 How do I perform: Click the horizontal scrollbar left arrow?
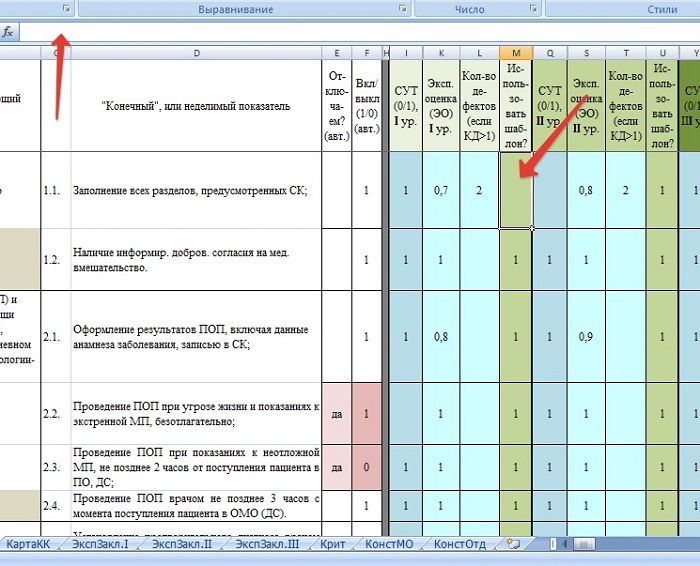pyautogui.click(x=565, y=544)
